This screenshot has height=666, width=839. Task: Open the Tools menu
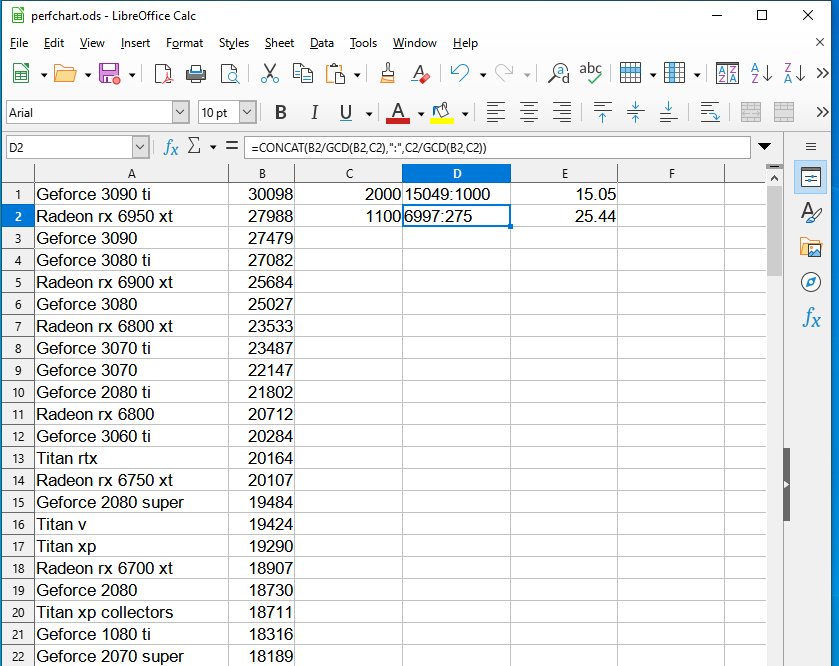click(363, 43)
